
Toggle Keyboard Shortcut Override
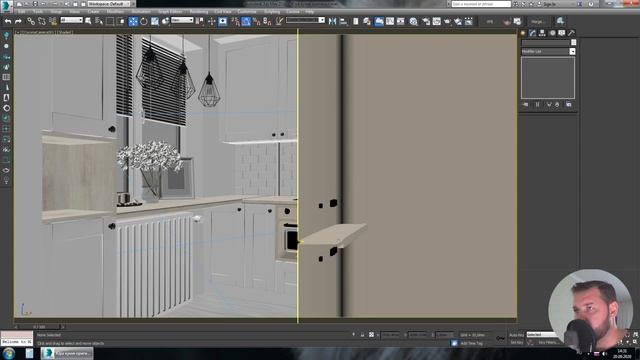click(223, 21)
